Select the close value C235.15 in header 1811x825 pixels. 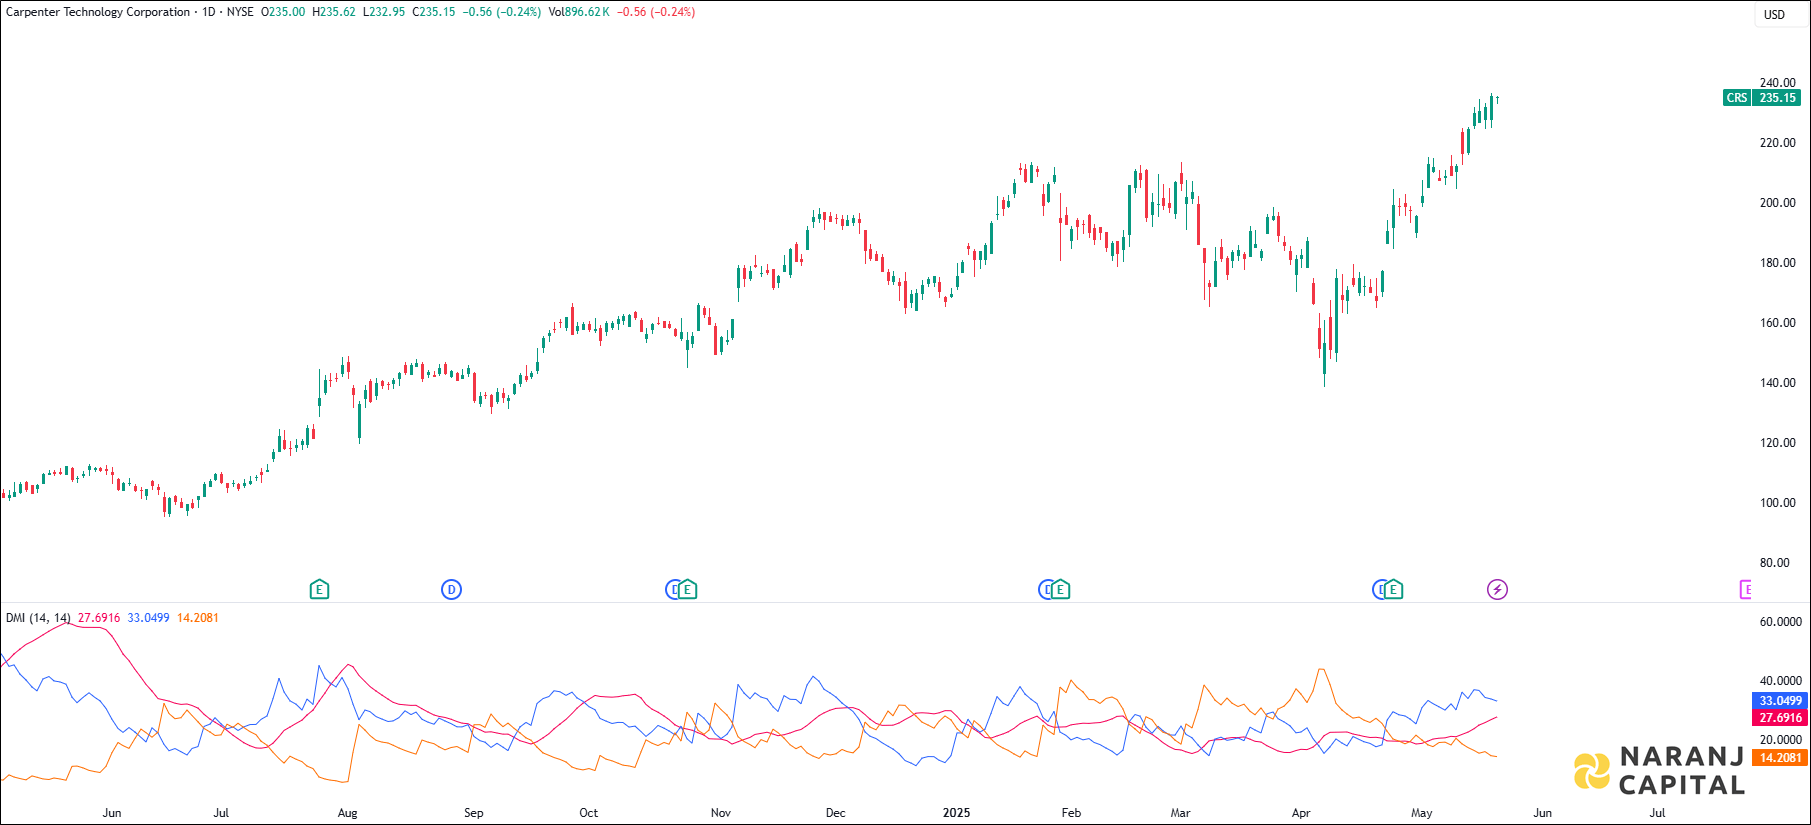tap(434, 12)
